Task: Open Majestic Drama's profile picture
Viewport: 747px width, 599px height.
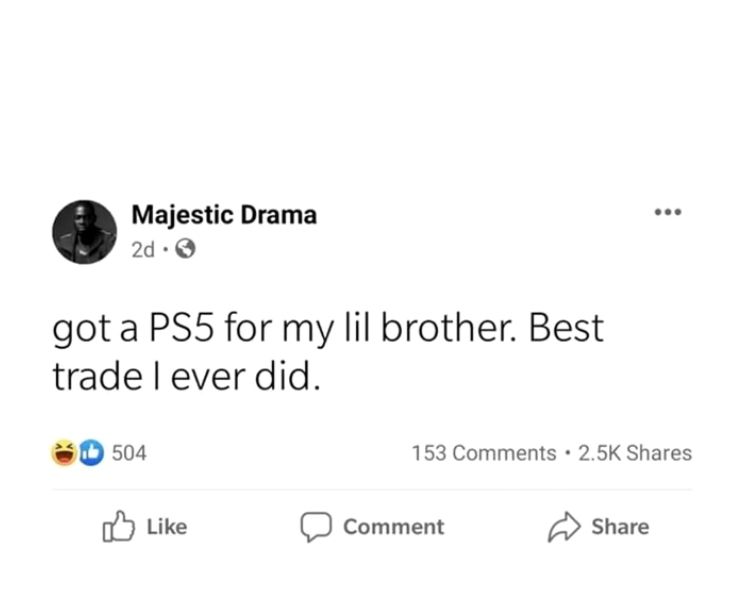Action: [84, 232]
